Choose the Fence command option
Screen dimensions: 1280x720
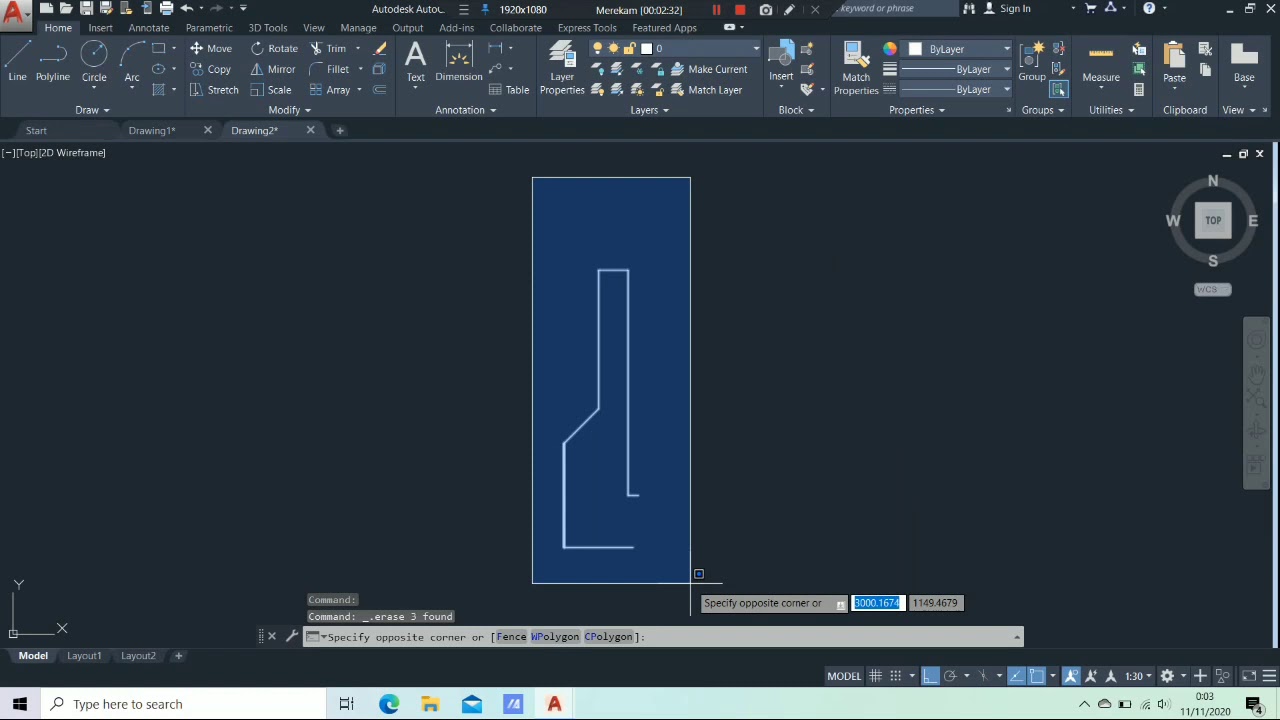point(510,637)
